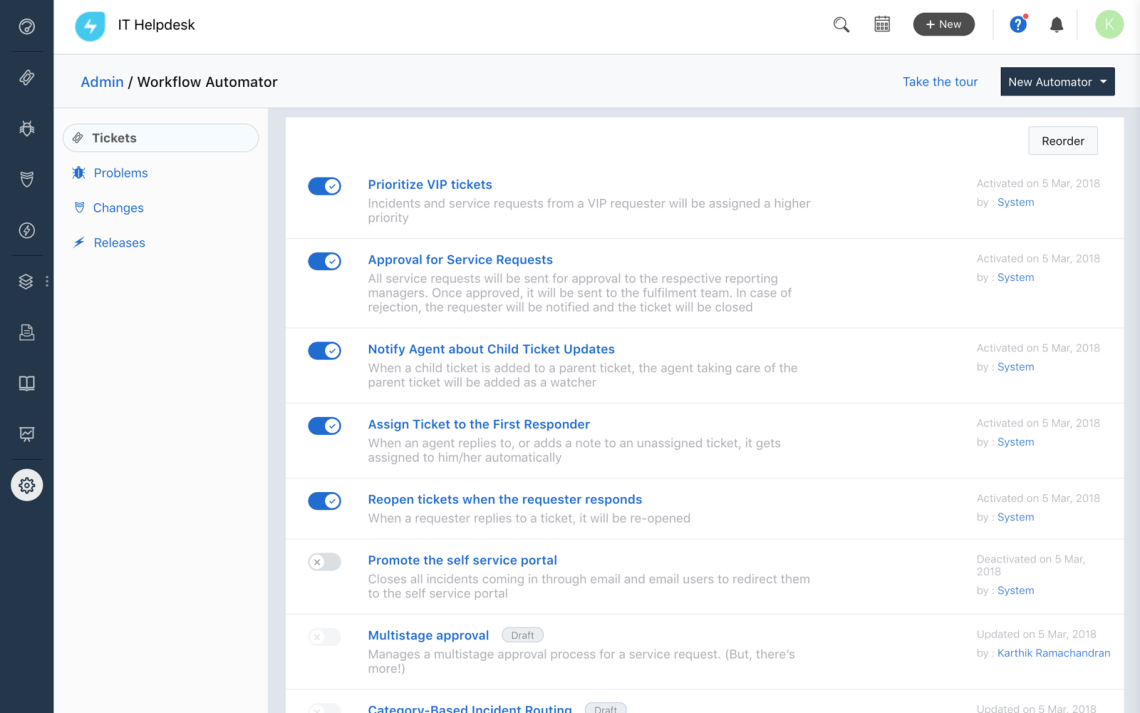Open the admin gear icon in sidebar
Screen dimensions: 1140x713
[27, 485]
